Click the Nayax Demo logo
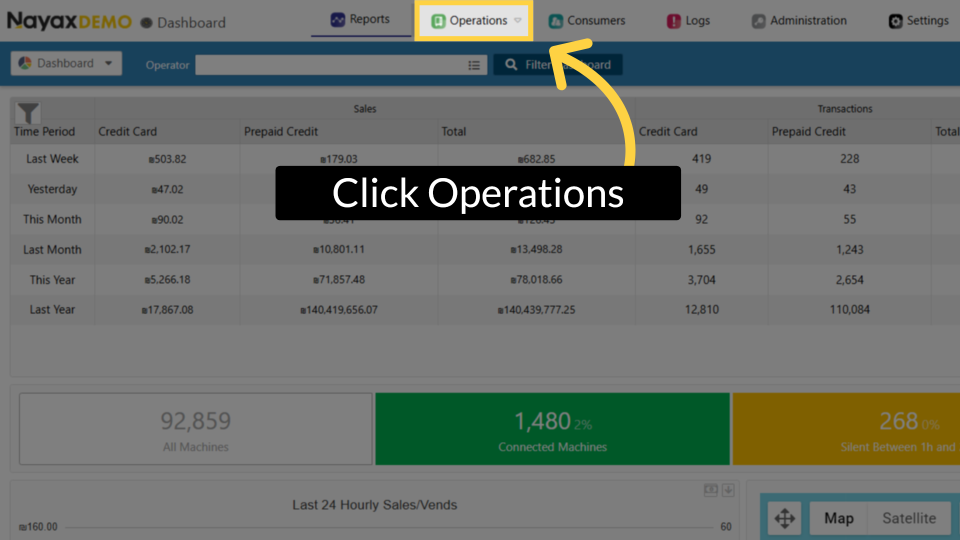 (x=70, y=21)
